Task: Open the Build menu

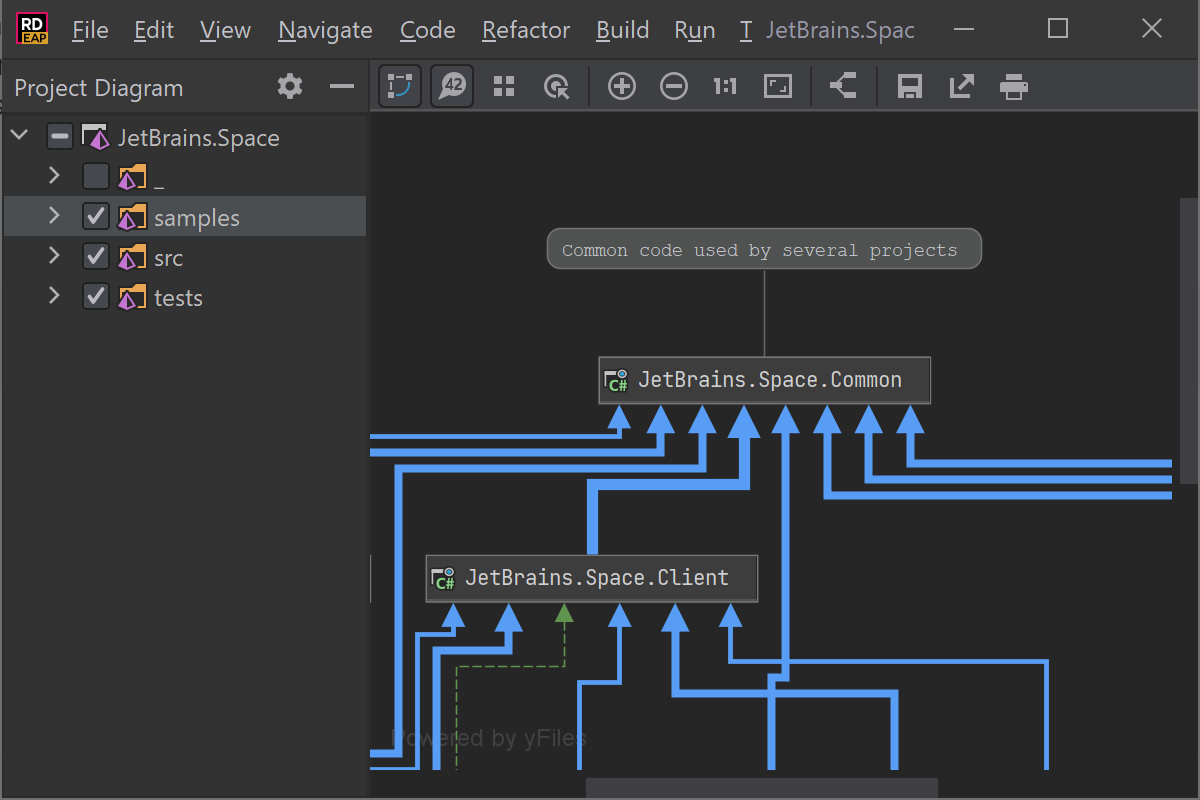Action: (622, 30)
